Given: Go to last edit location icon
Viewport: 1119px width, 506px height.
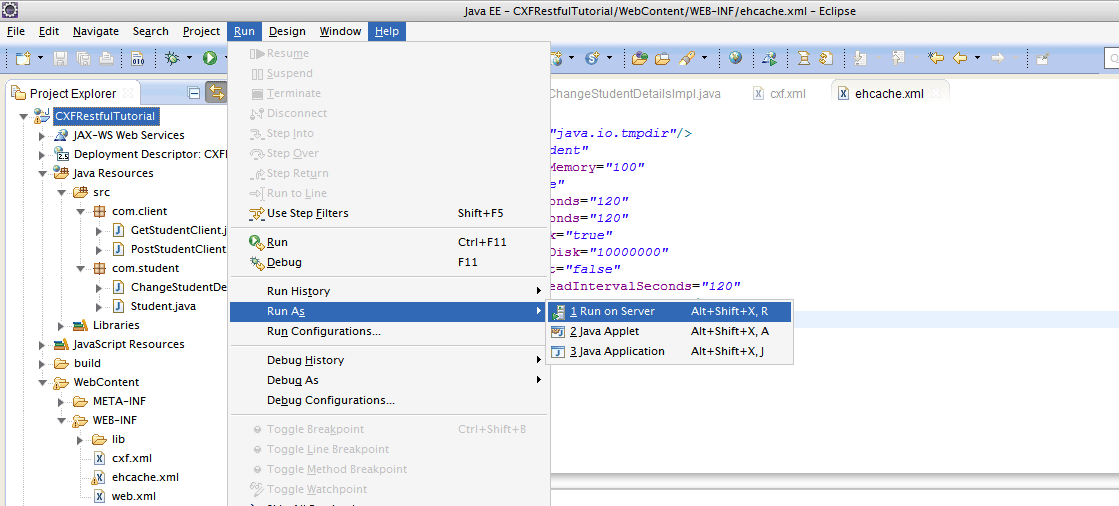Looking at the screenshot, I should click(x=935, y=58).
